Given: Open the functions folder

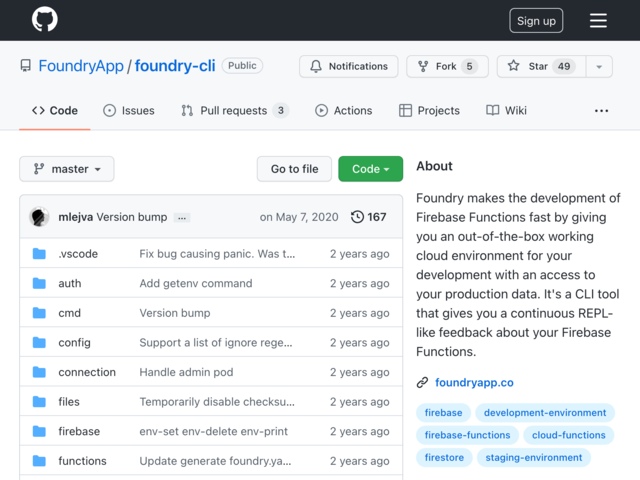Looking at the screenshot, I should pos(82,461).
